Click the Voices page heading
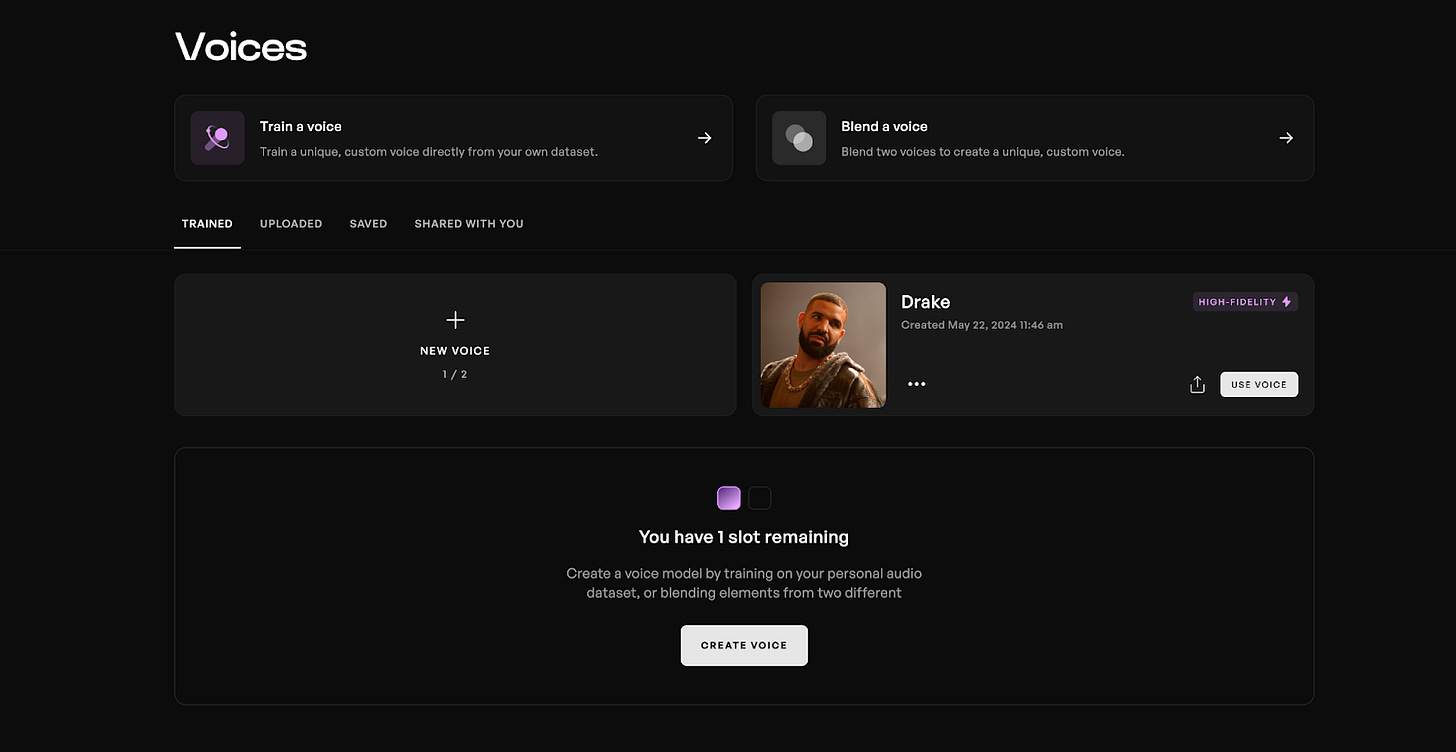 click(241, 46)
